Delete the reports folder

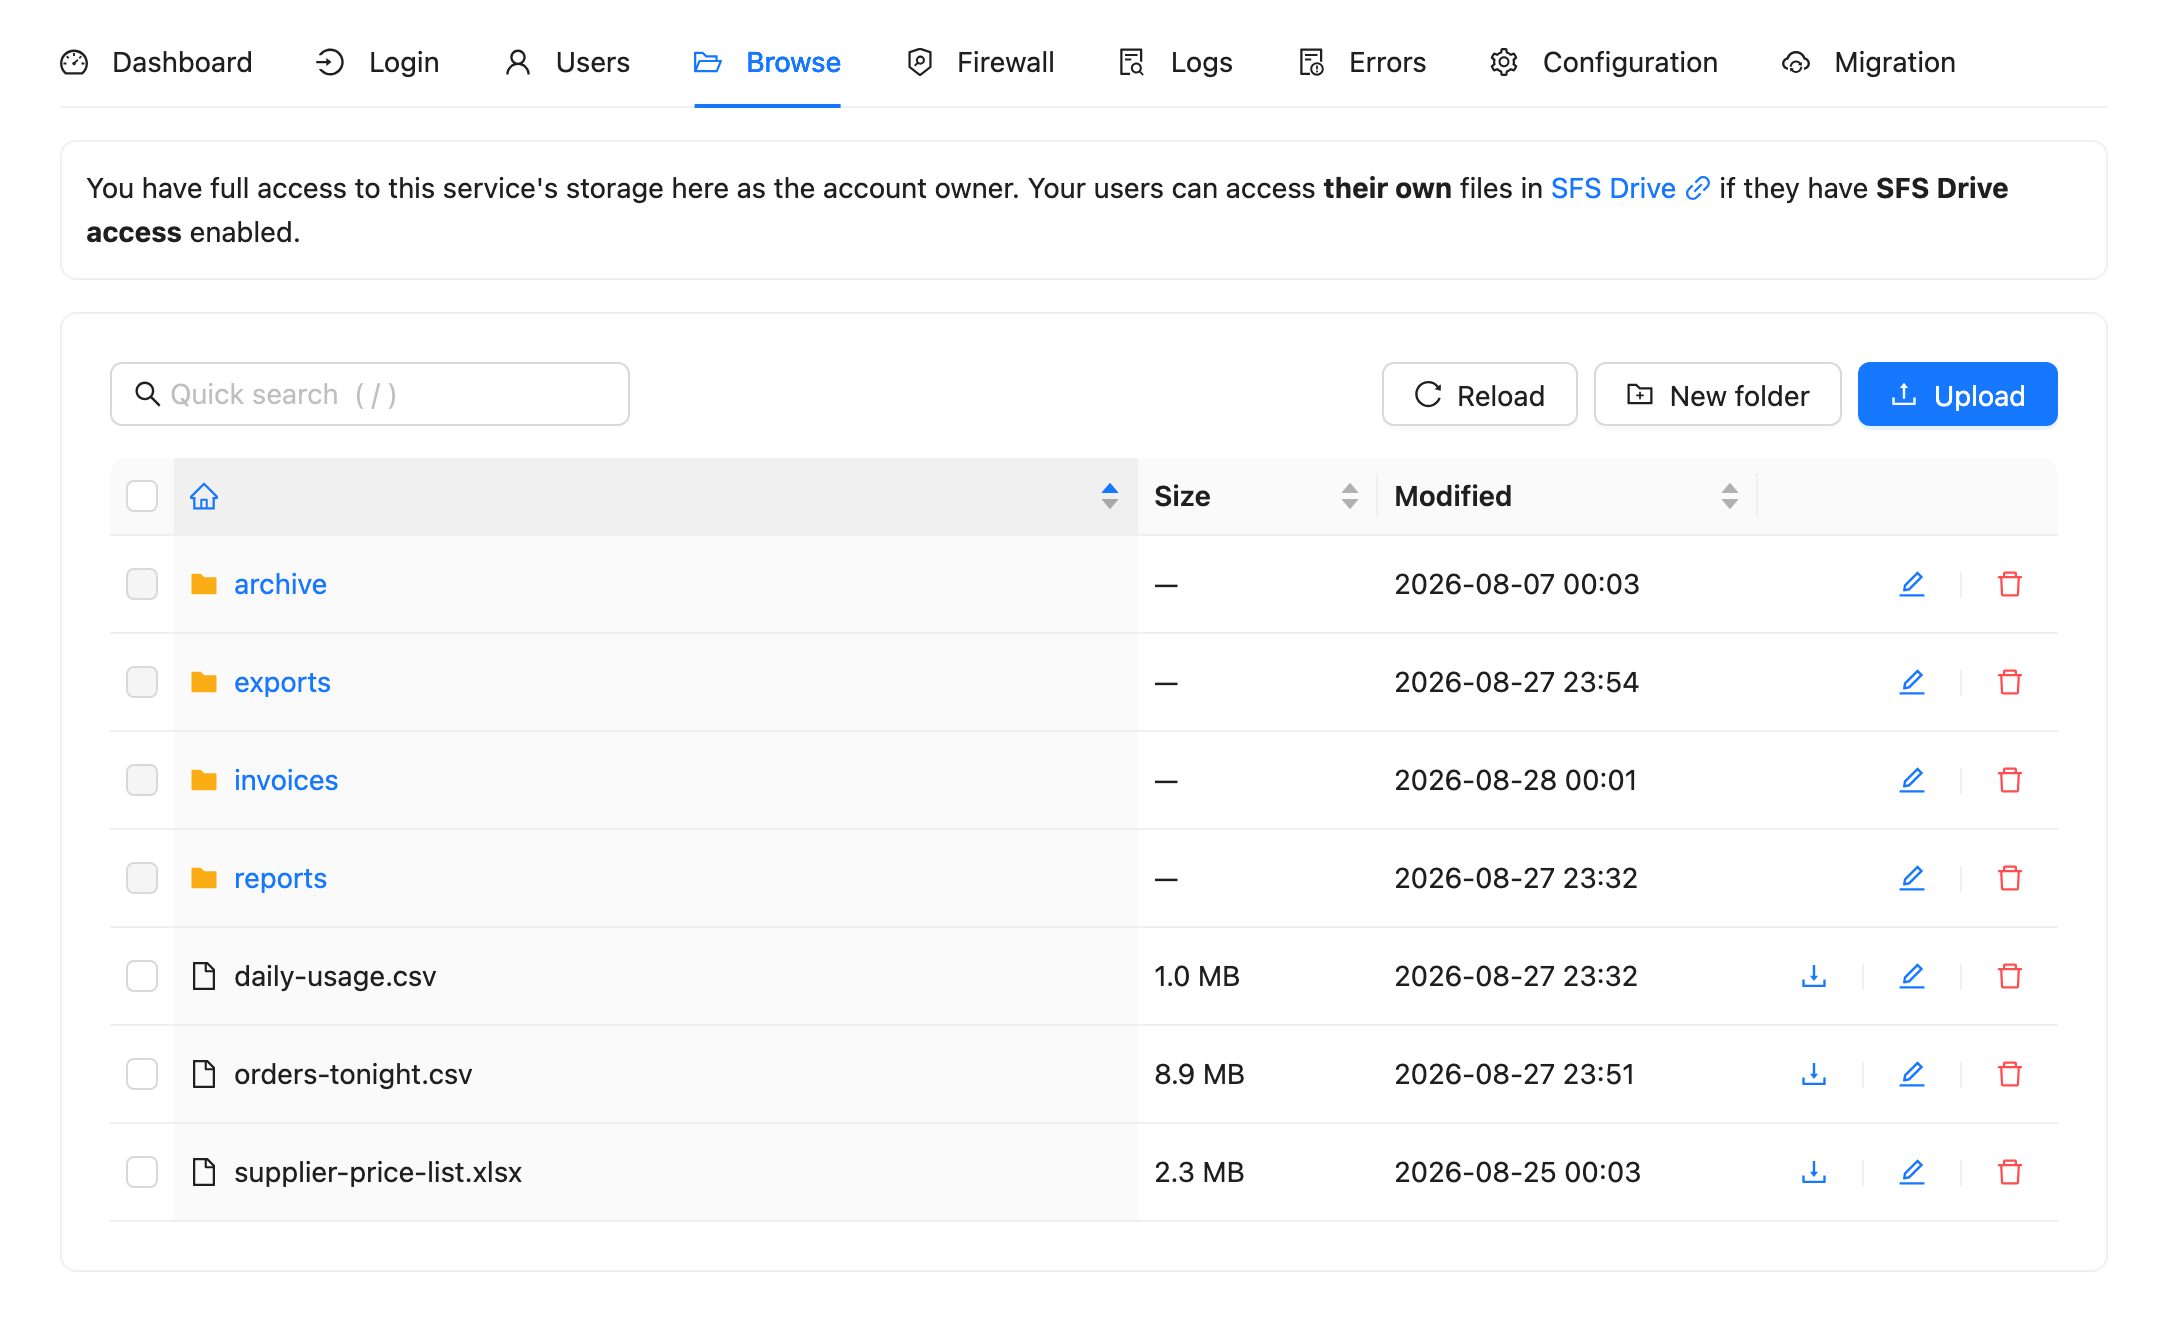tap(2010, 878)
